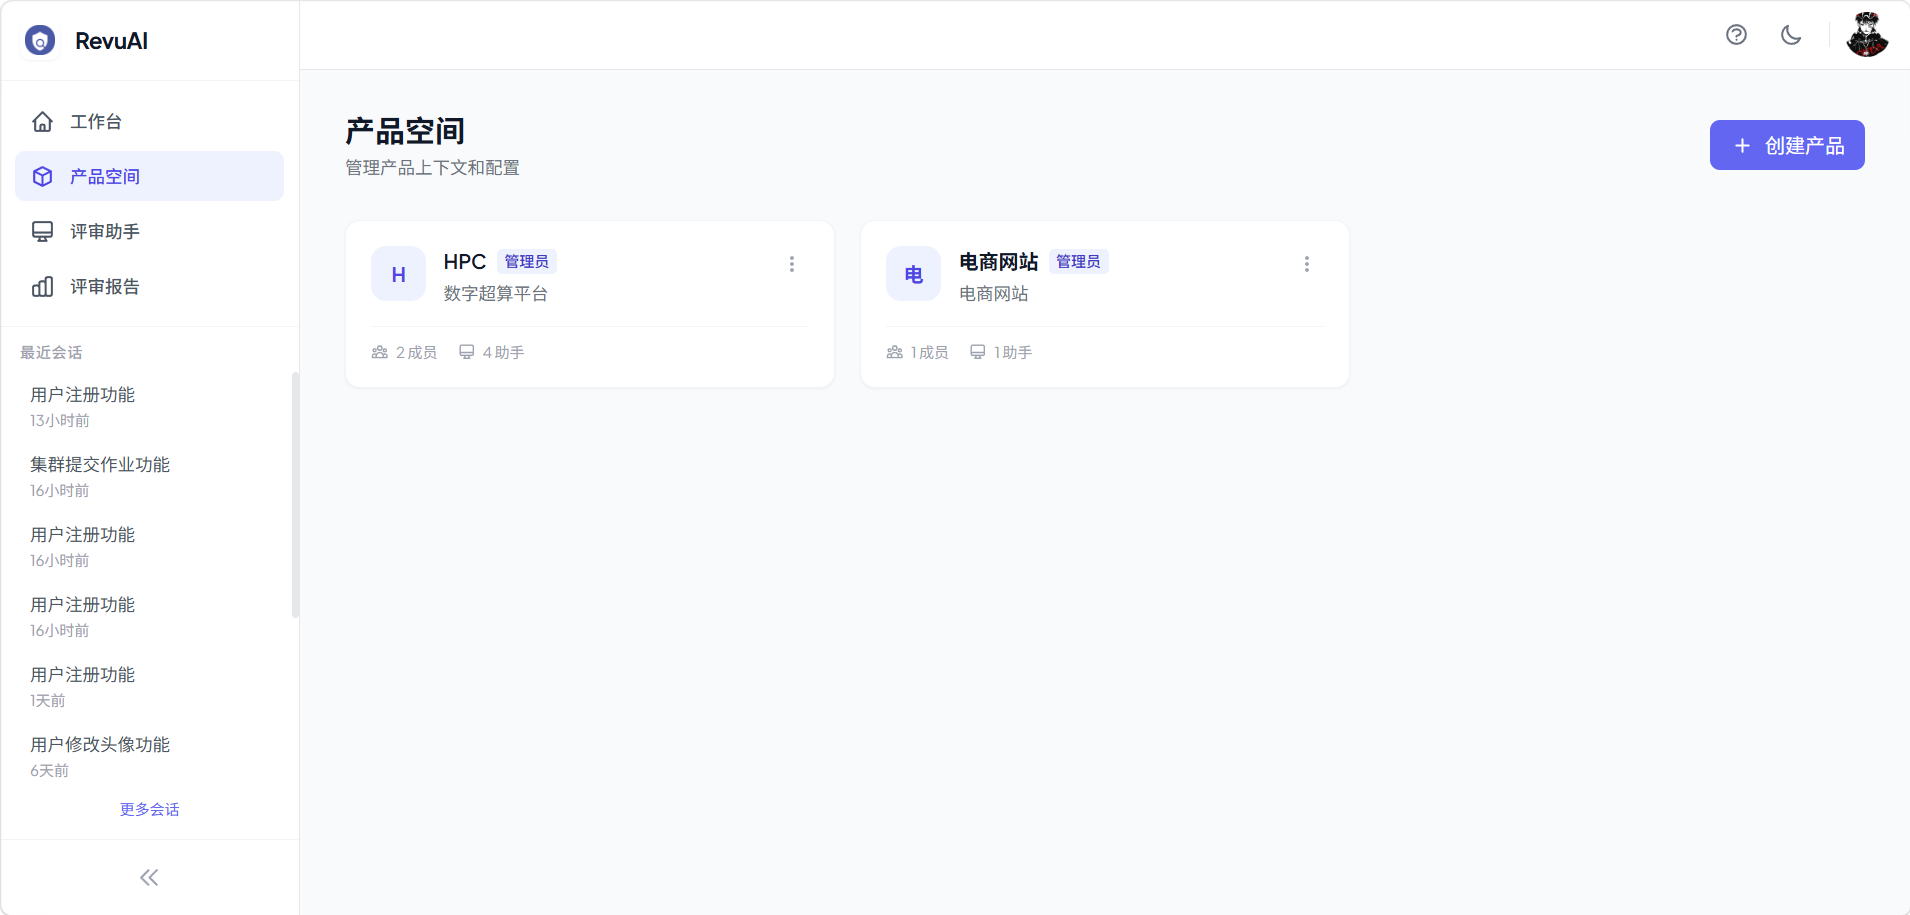Screen dimensions: 1910x915
Task: Open 用户注册功能 conversation from 1天前
Action: (x=150, y=686)
